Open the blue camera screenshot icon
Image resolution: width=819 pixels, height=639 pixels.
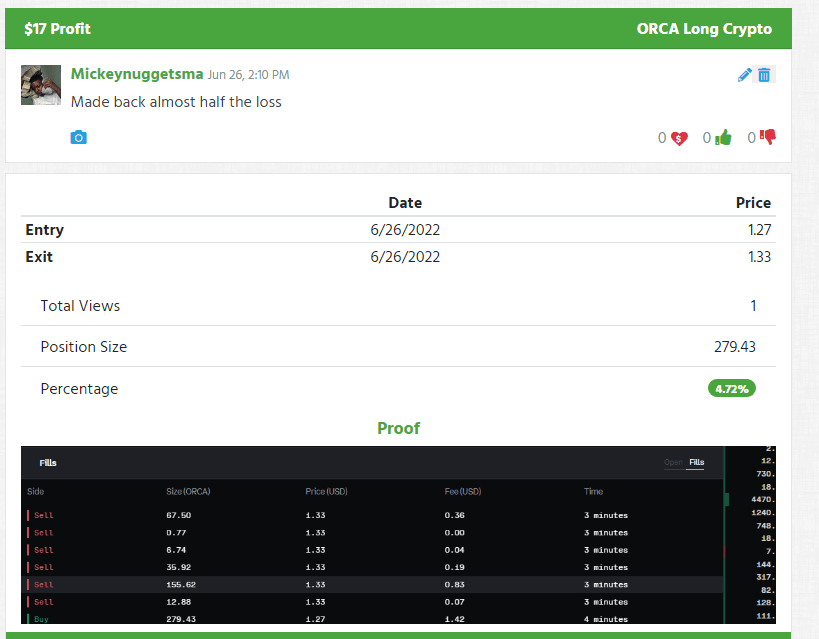tap(78, 137)
